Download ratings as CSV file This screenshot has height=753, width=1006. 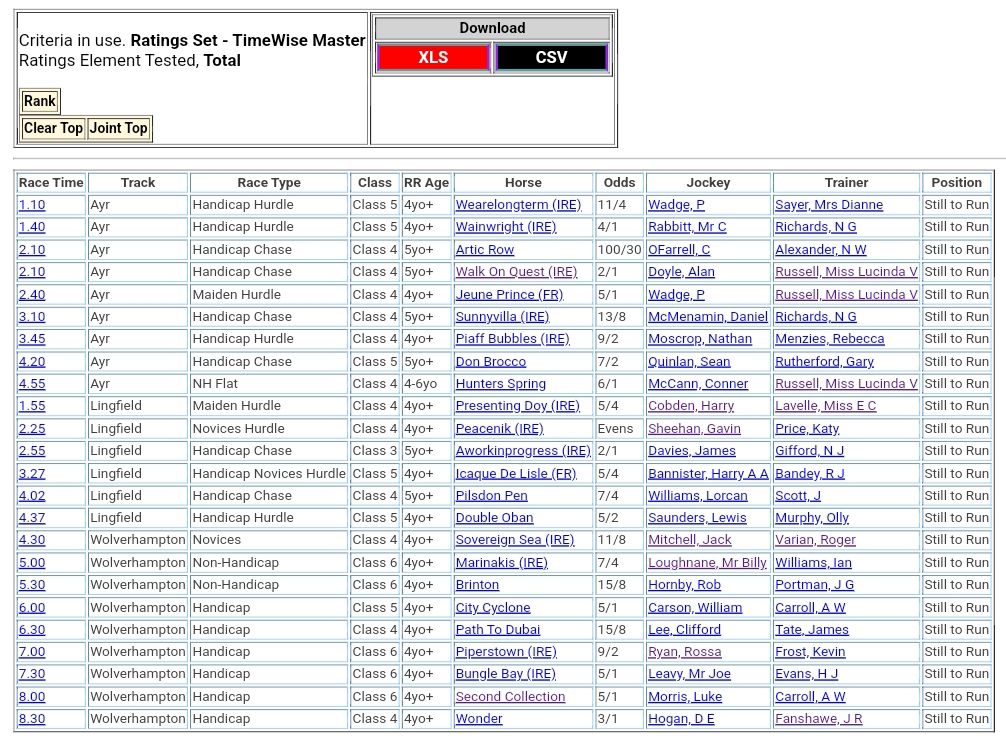pyautogui.click(x=551, y=58)
